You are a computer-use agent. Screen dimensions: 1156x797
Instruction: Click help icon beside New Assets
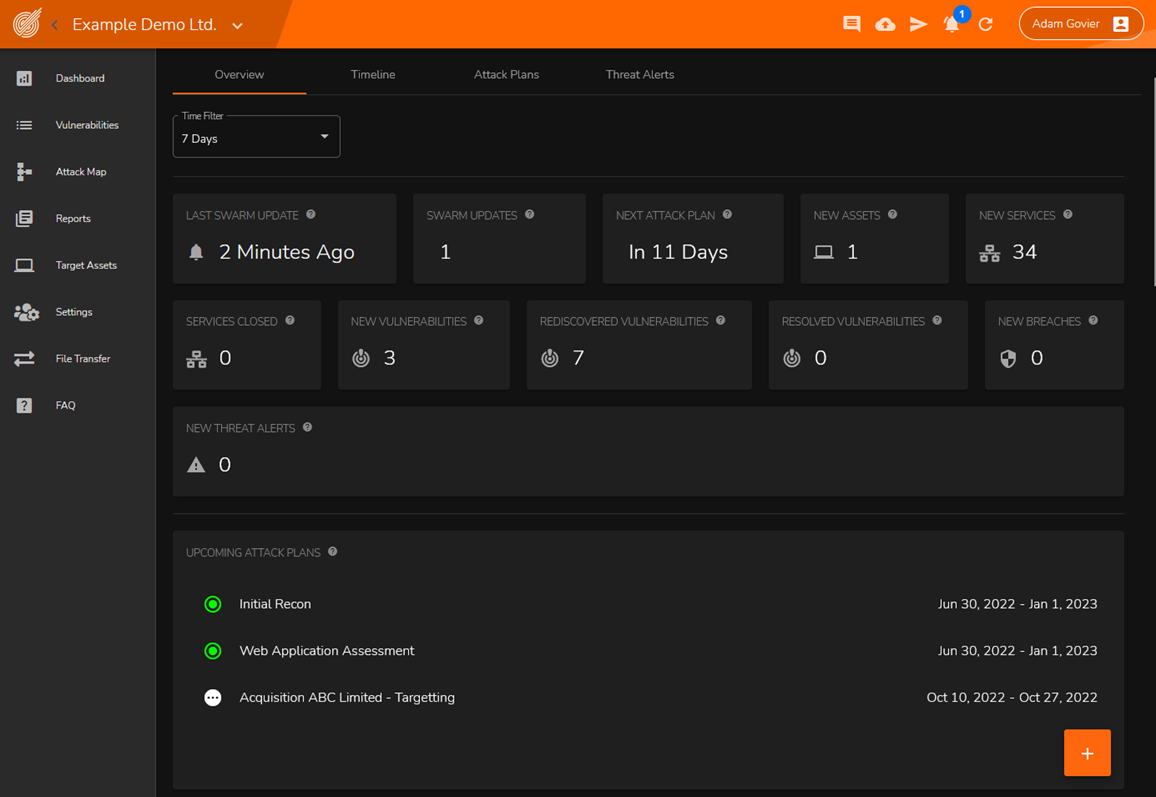tap(892, 215)
